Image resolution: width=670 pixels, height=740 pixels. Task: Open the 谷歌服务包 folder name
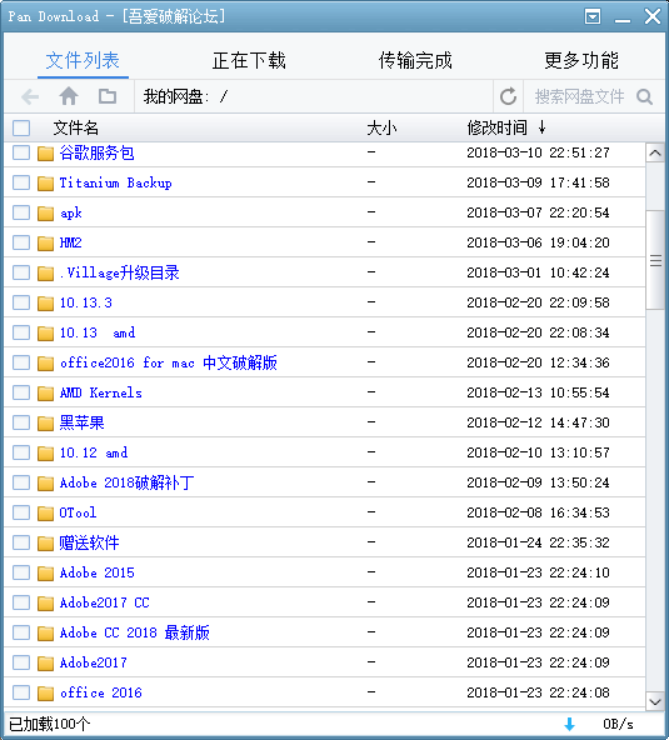[x=97, y=153]
